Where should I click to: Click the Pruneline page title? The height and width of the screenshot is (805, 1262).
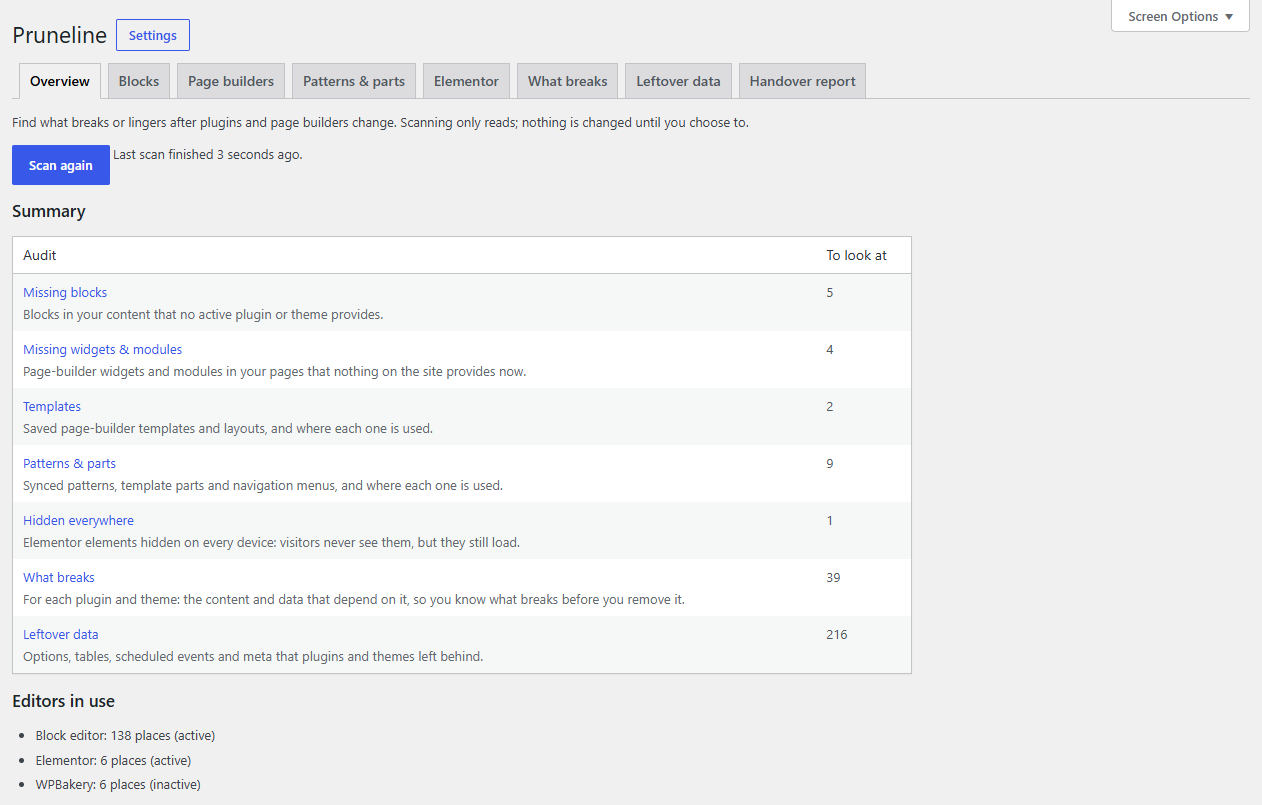[59, 35]
